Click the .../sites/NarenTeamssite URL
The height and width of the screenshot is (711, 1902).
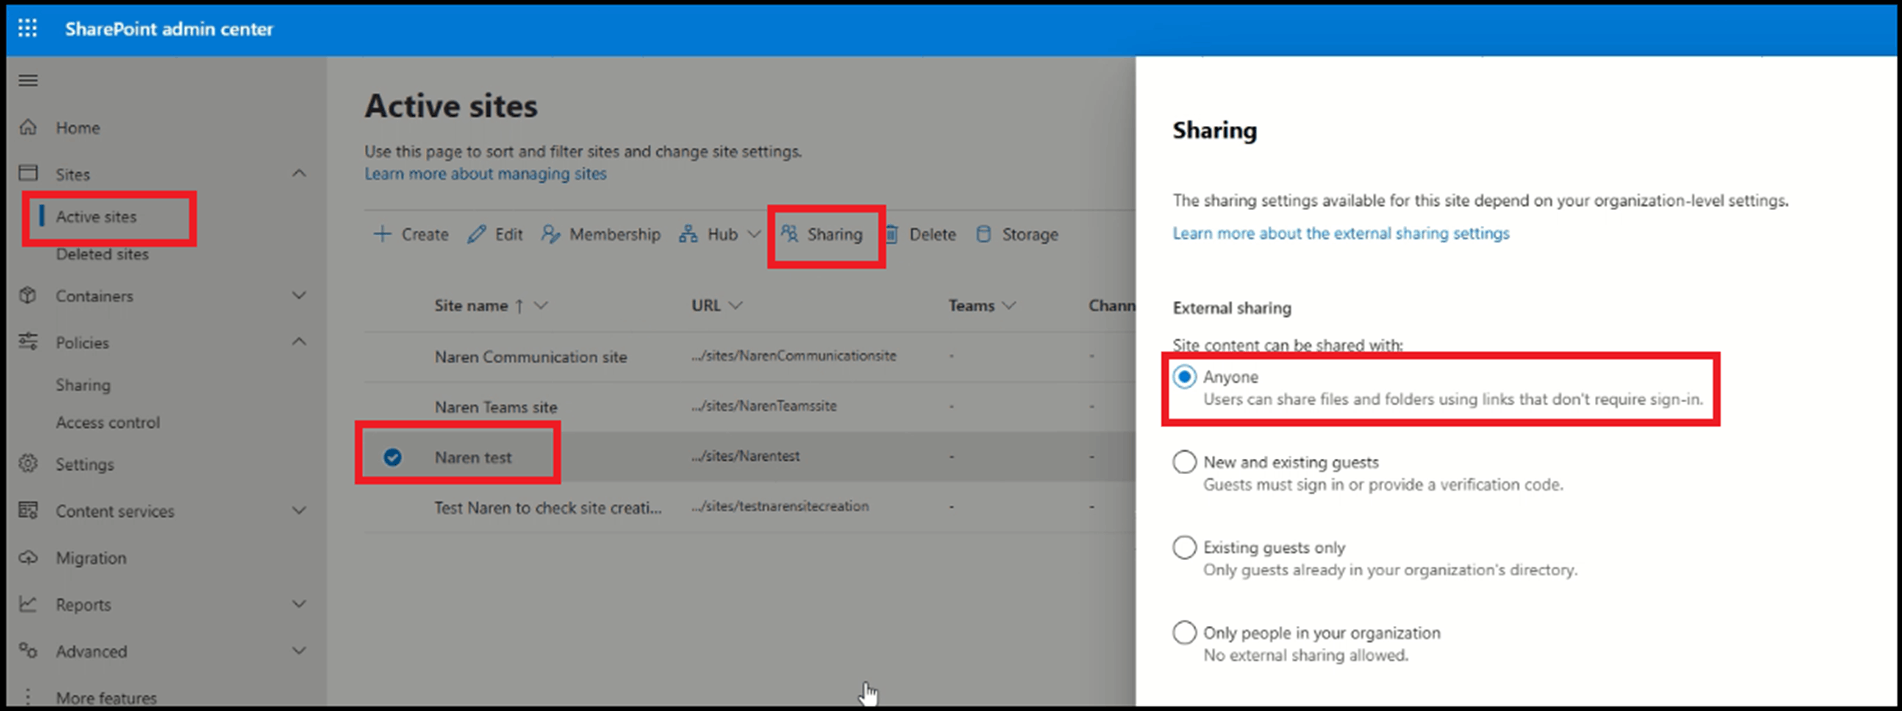point(763,406)
